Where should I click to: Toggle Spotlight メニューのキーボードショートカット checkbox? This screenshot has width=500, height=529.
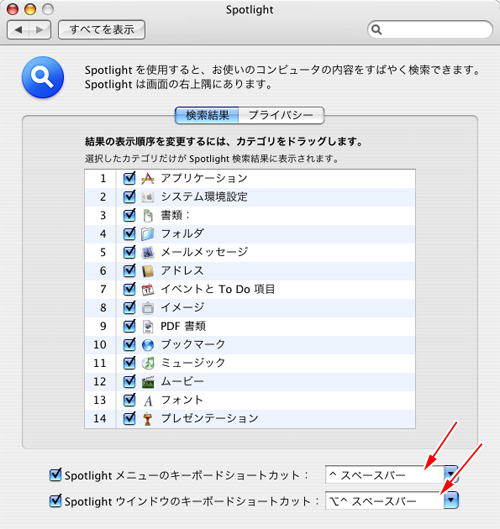point(55,475)
